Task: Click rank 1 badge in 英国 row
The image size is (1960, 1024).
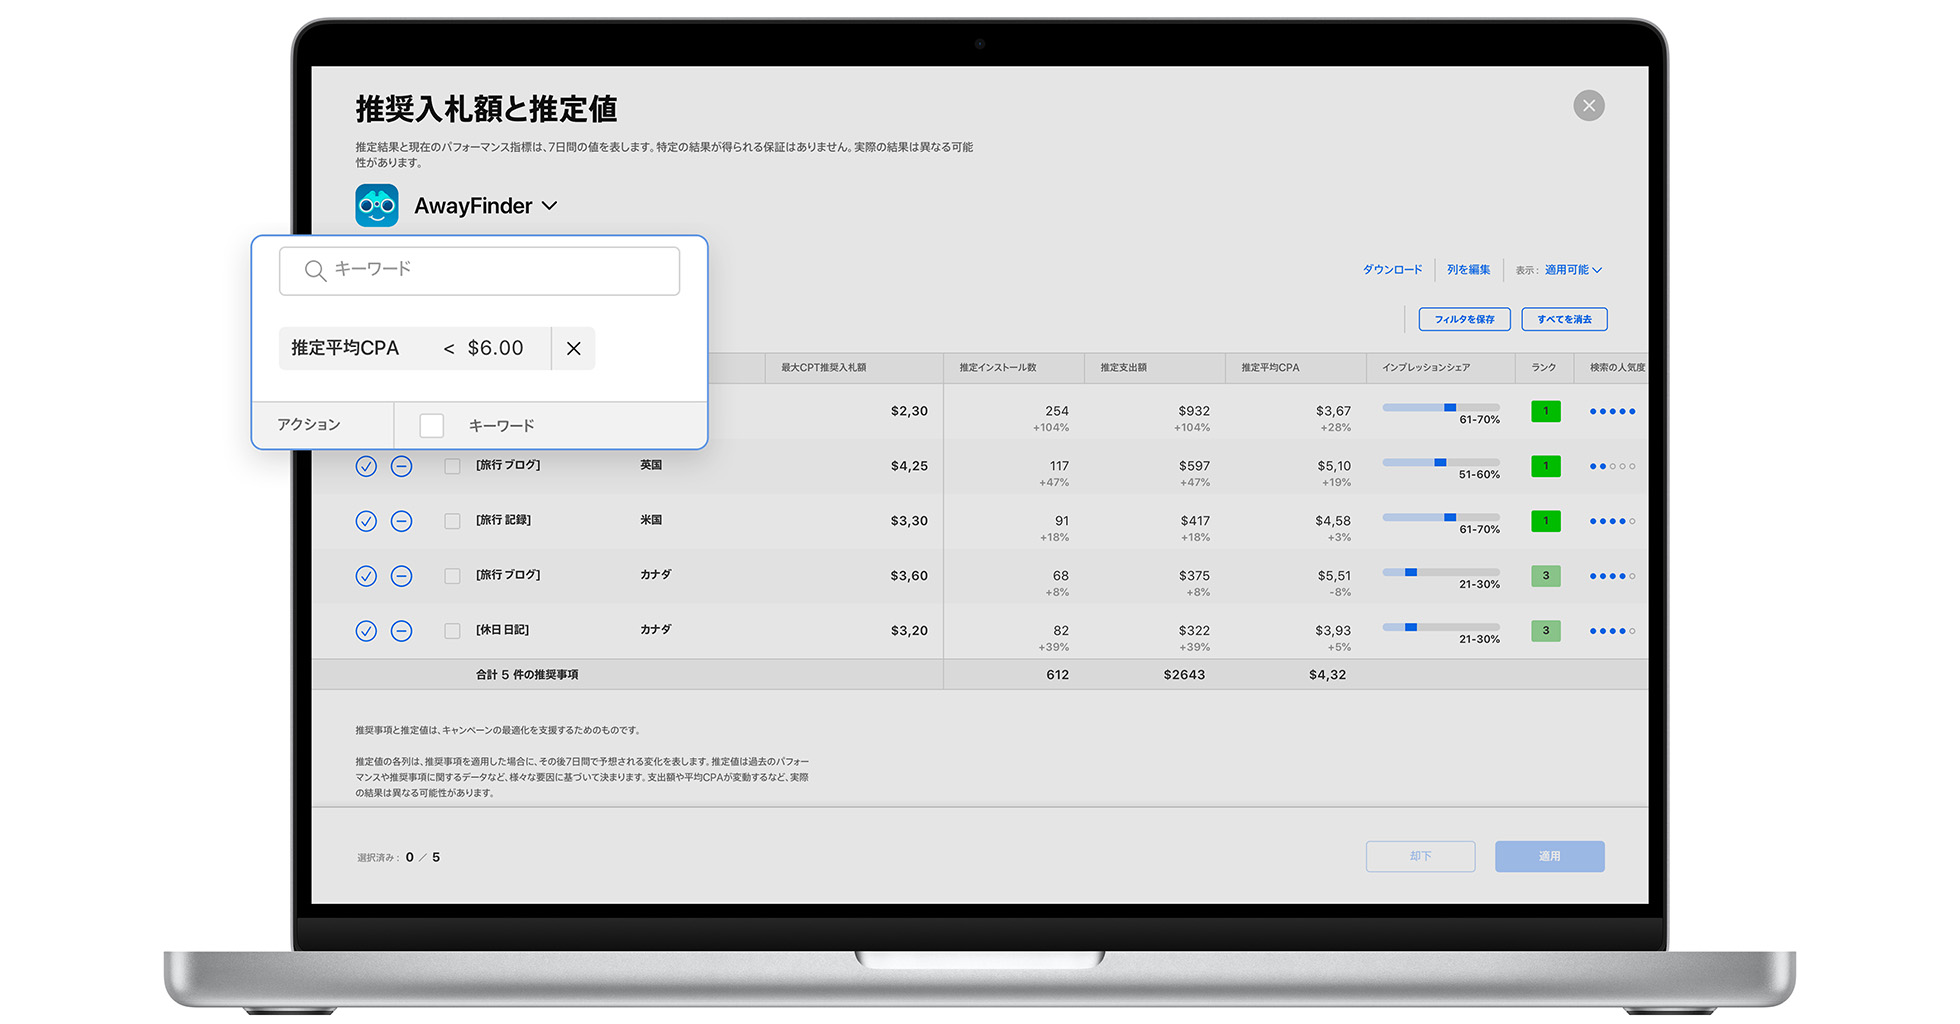Action: point(1545,466)
